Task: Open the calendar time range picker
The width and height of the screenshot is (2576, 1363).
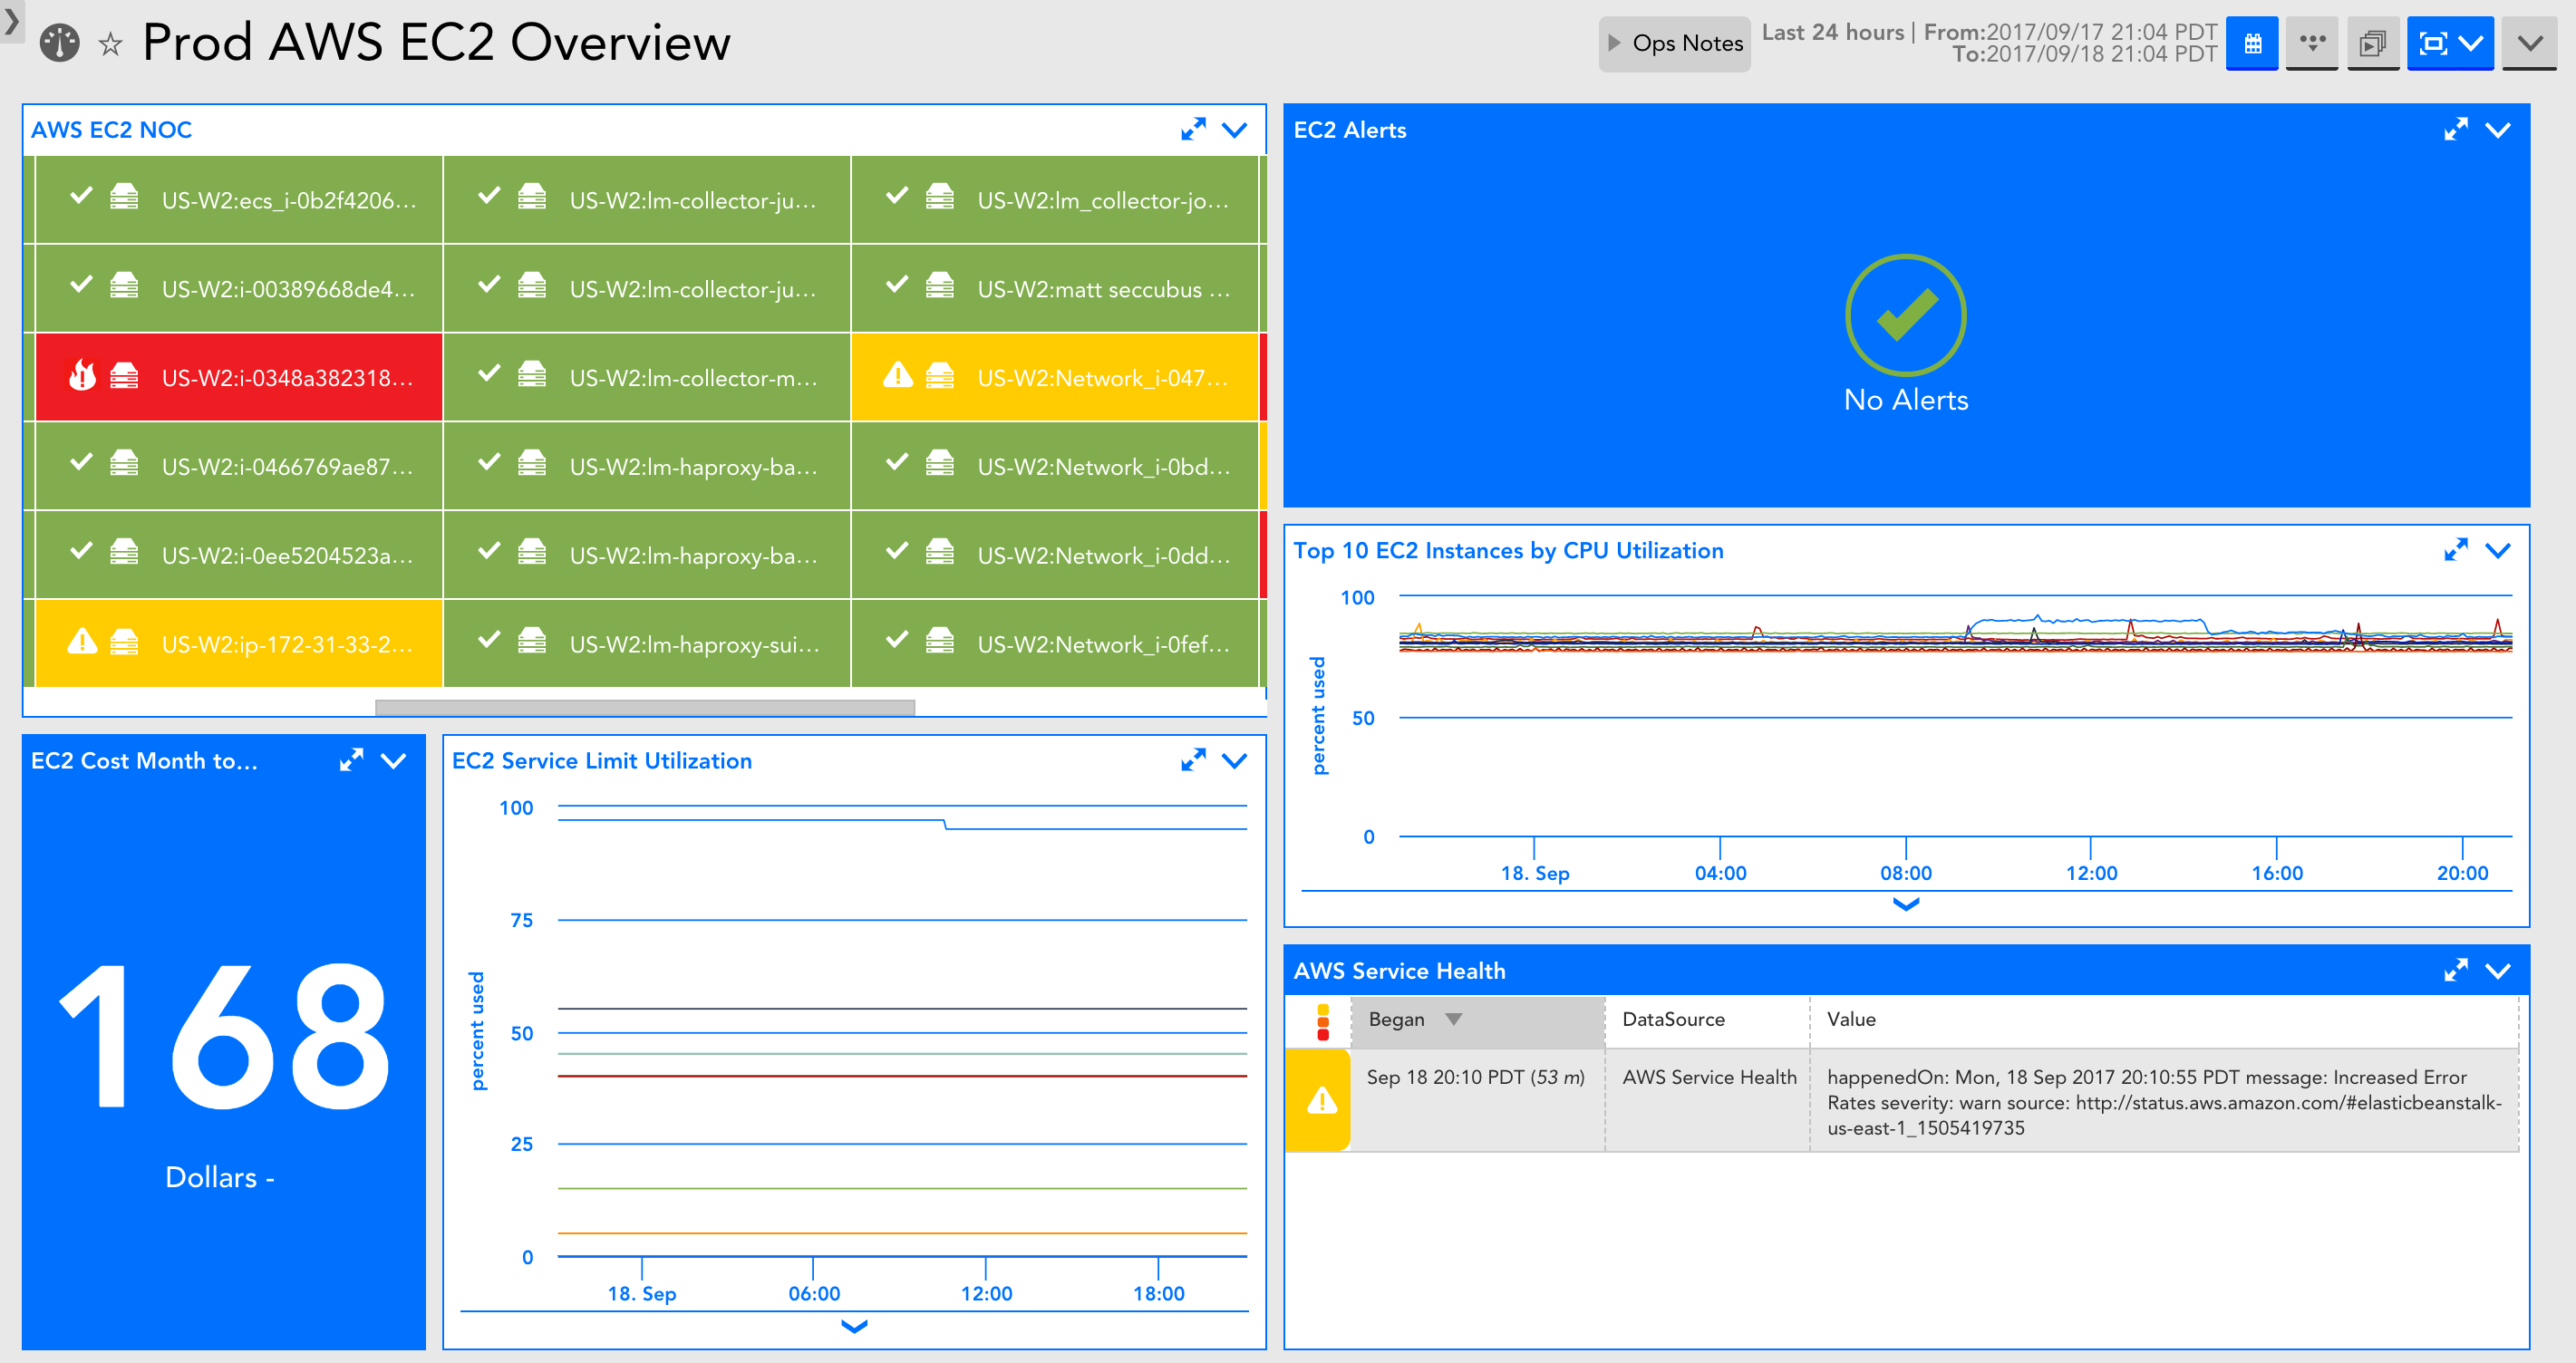Action: [x=2252, y=43]
